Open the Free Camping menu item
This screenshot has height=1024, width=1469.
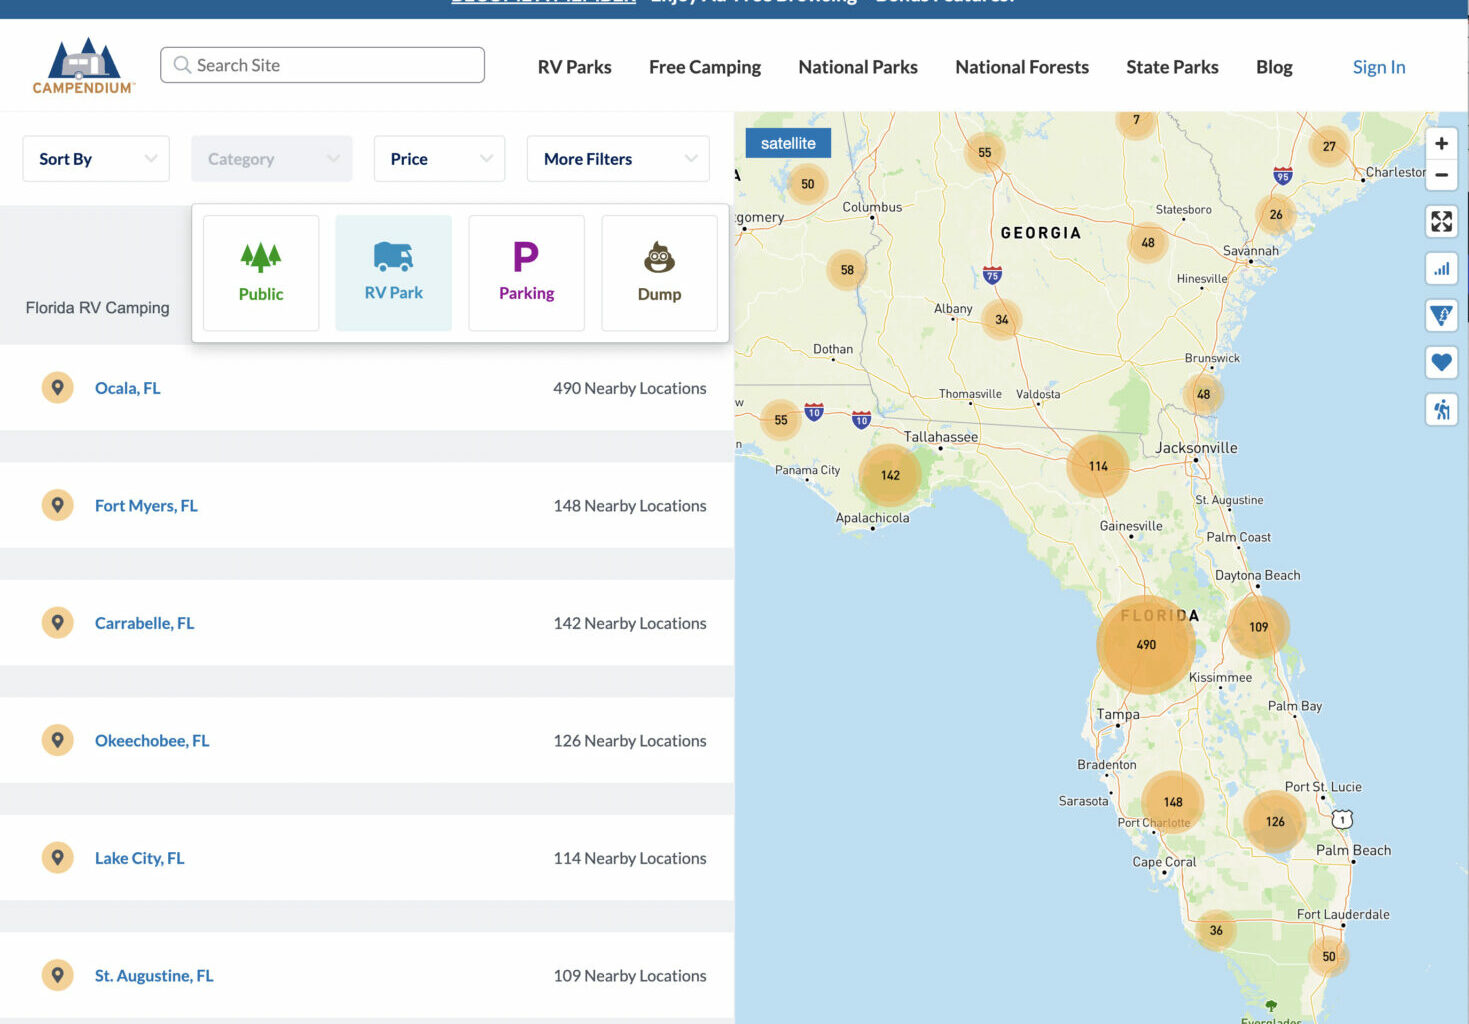704,67
